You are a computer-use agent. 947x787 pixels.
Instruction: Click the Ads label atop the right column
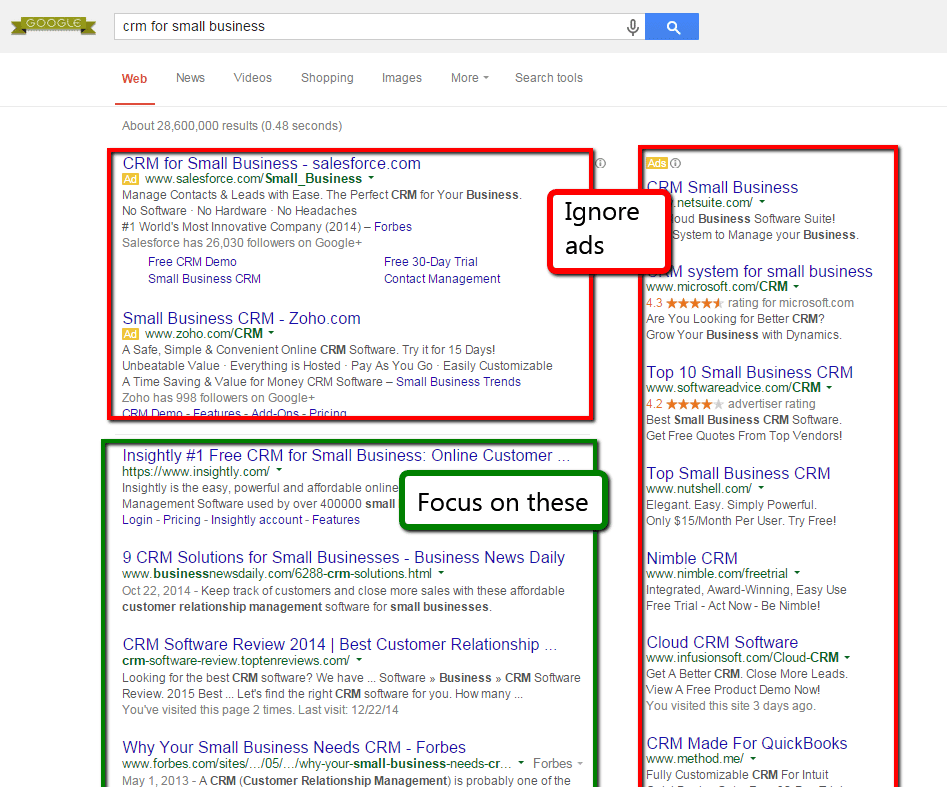pos(656,162)
